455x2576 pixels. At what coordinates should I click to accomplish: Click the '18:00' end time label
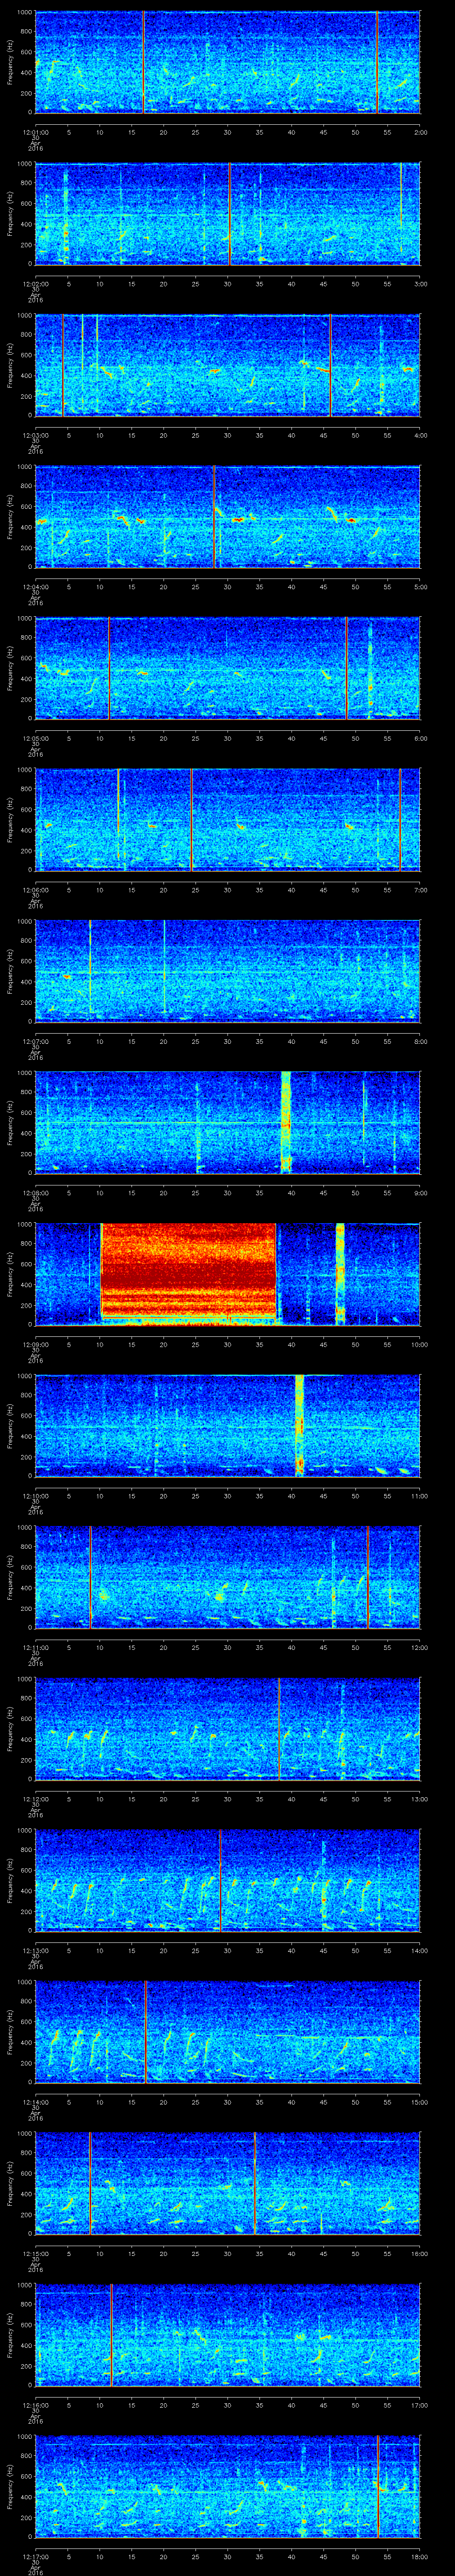click(419, 2555)
